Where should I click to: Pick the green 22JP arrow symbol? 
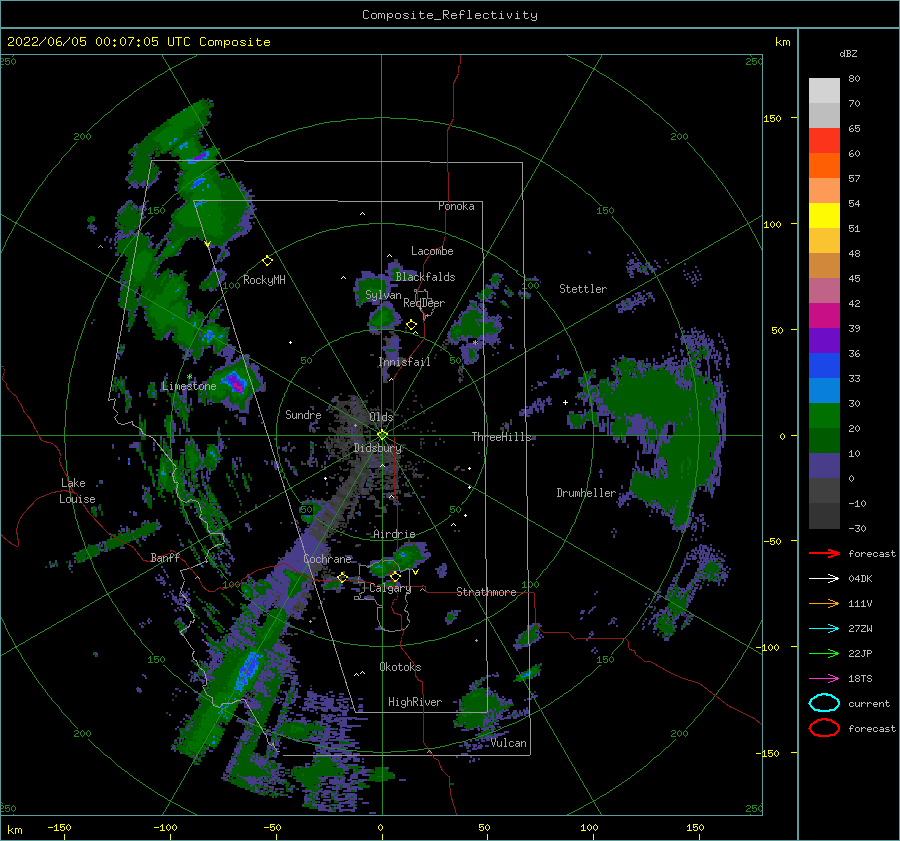point(824,653)
